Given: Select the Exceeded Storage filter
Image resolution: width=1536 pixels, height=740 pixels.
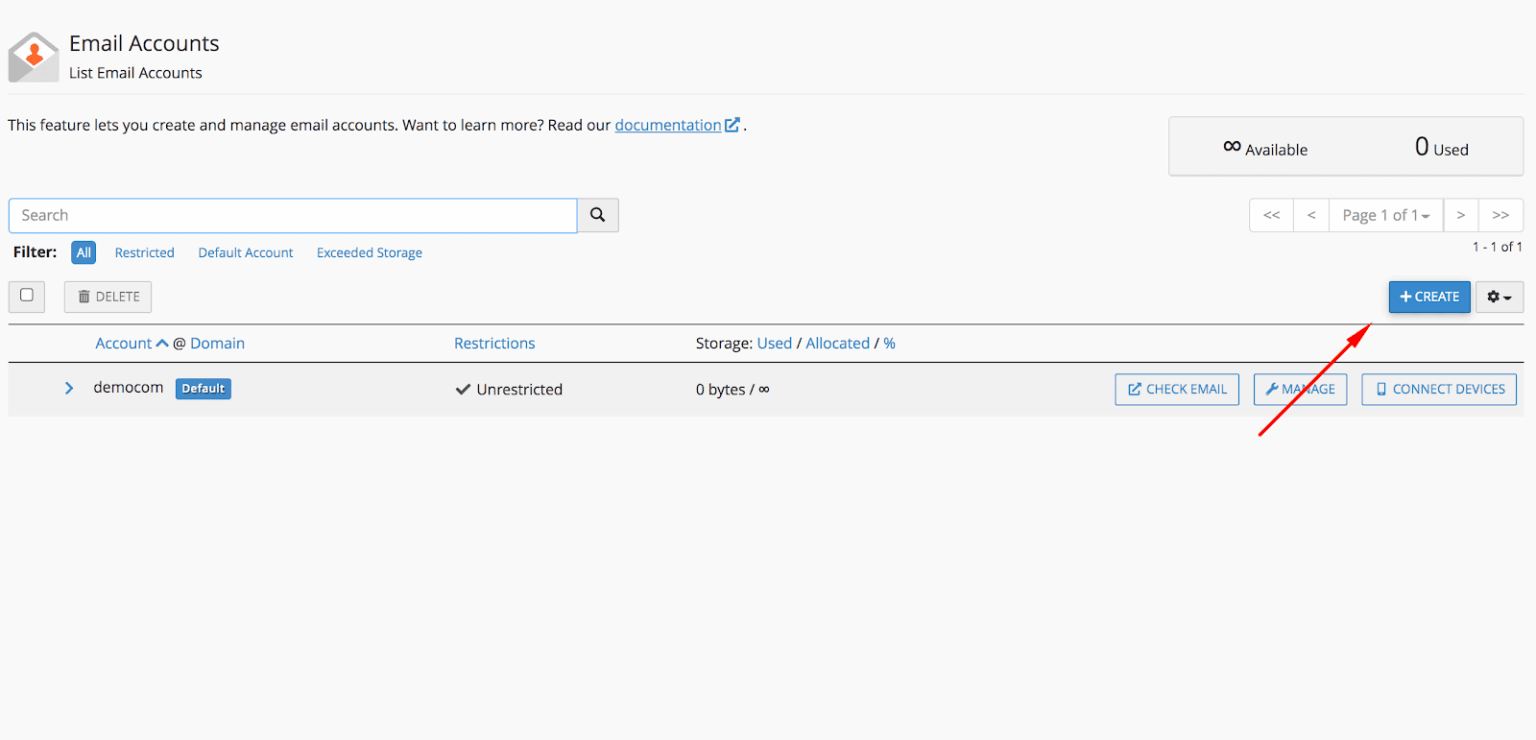Looking at the screenshot, I should coord(369,252).
